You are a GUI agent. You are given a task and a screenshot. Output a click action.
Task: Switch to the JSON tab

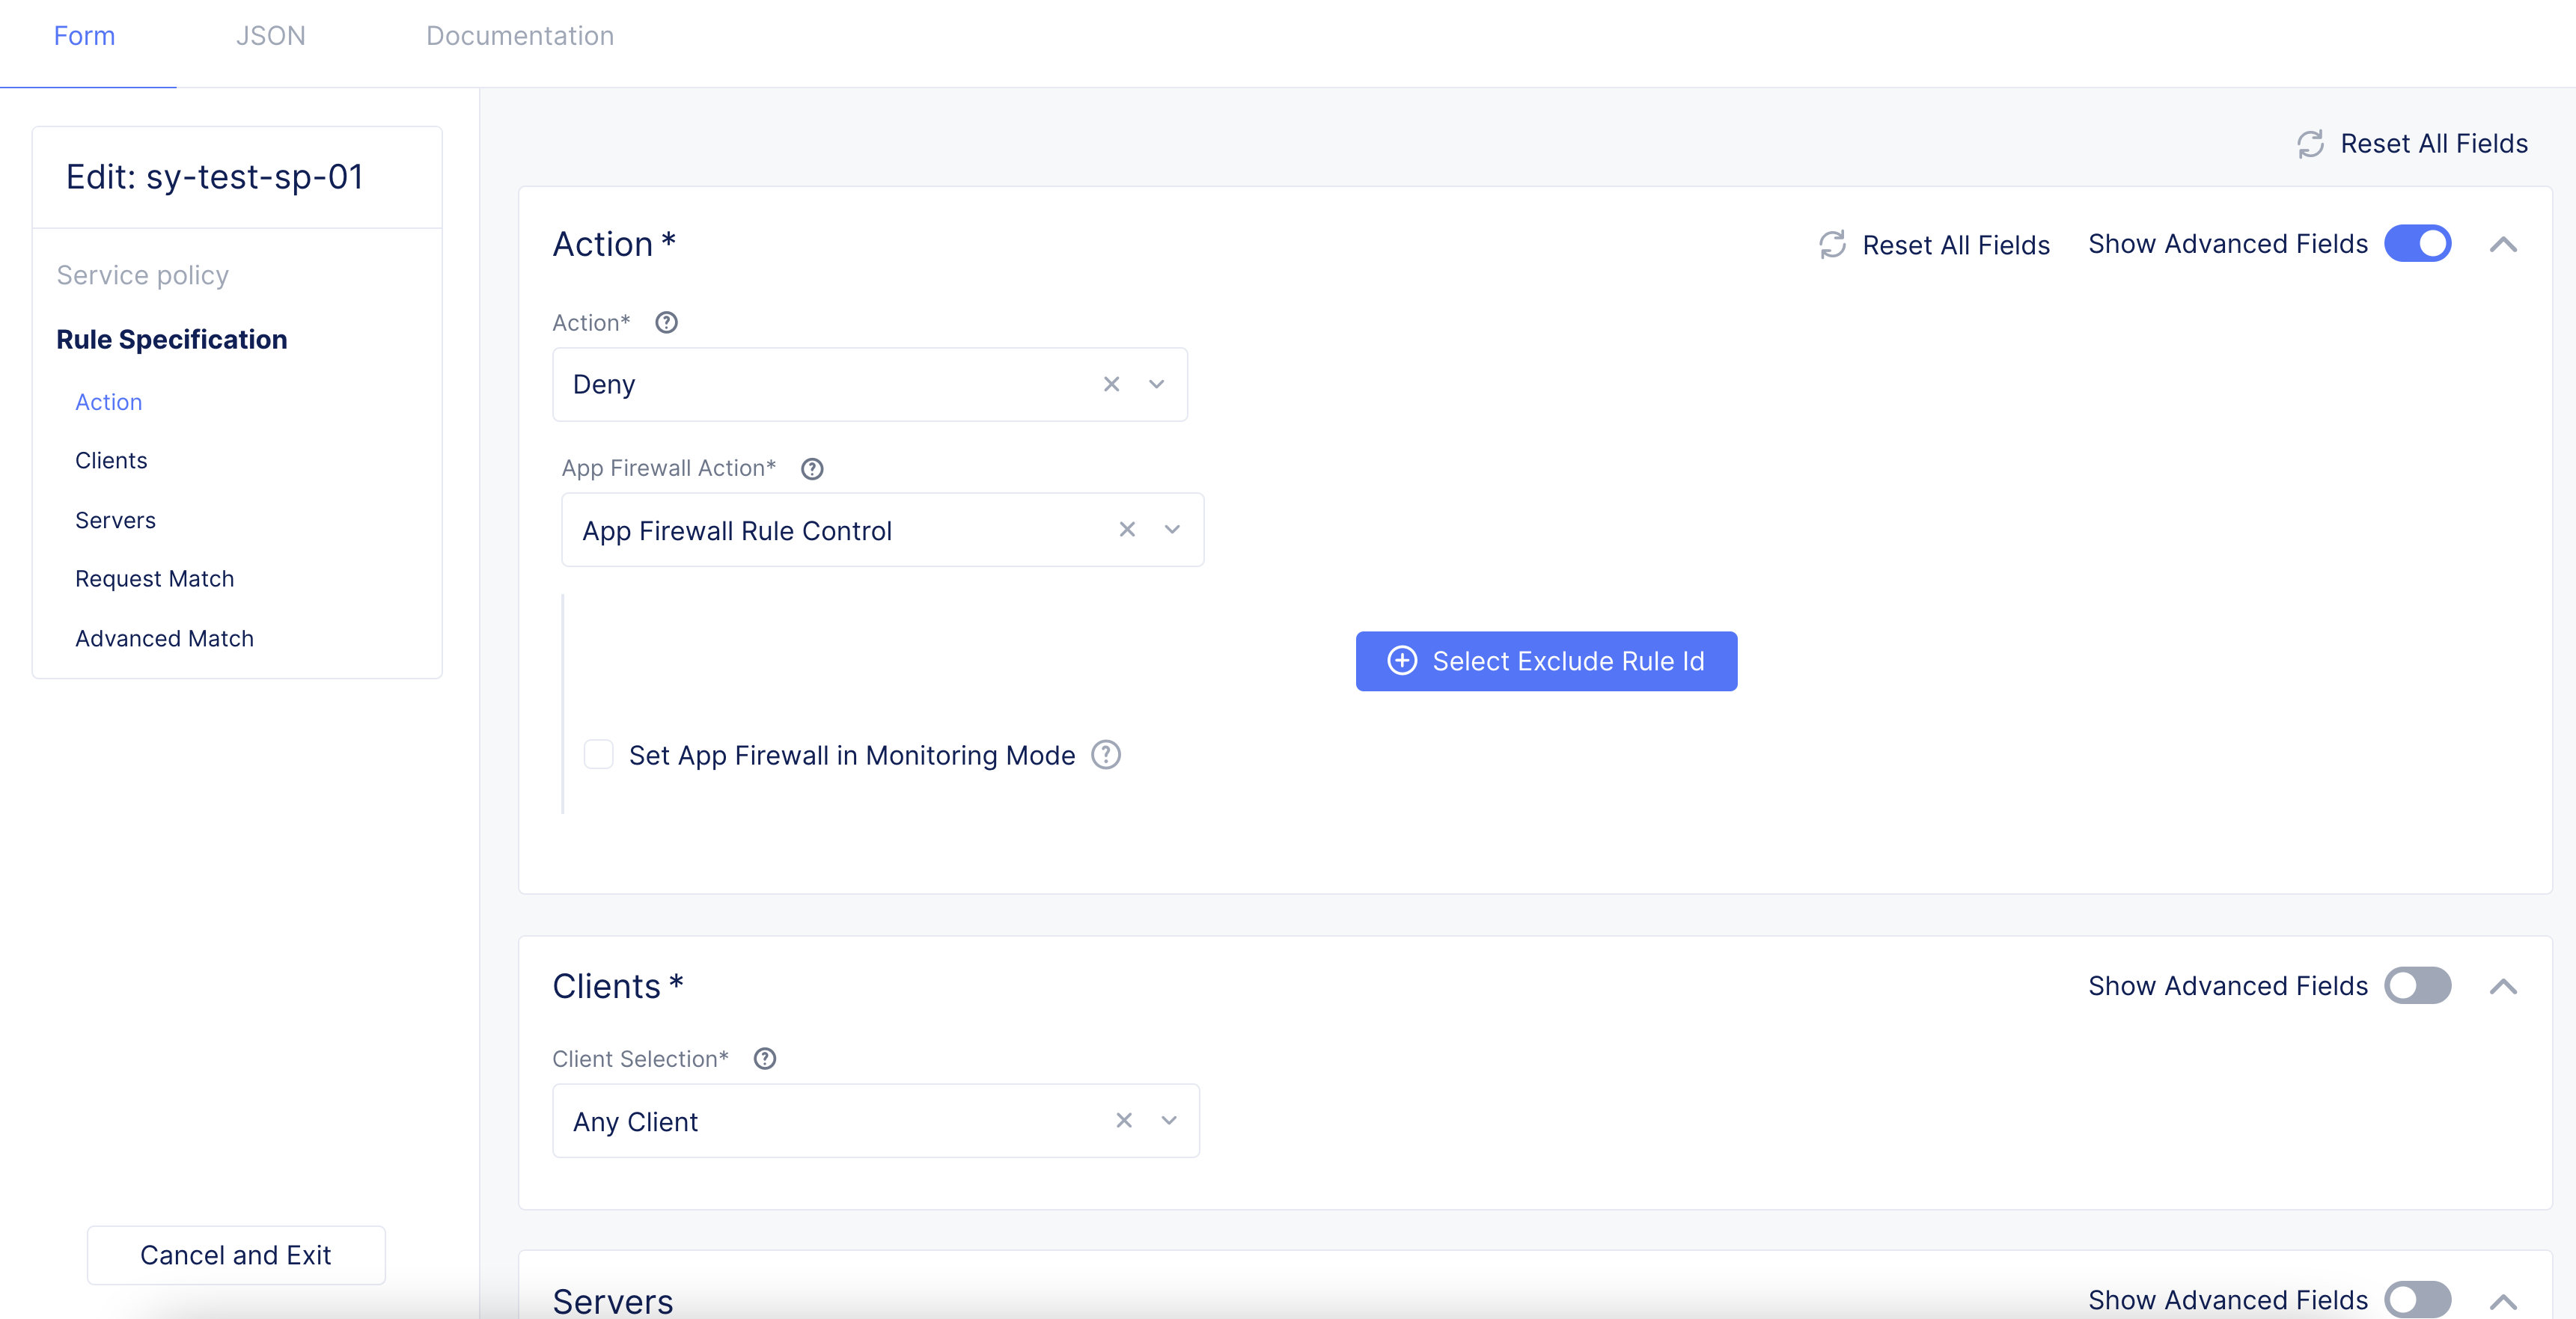[270, 36]
